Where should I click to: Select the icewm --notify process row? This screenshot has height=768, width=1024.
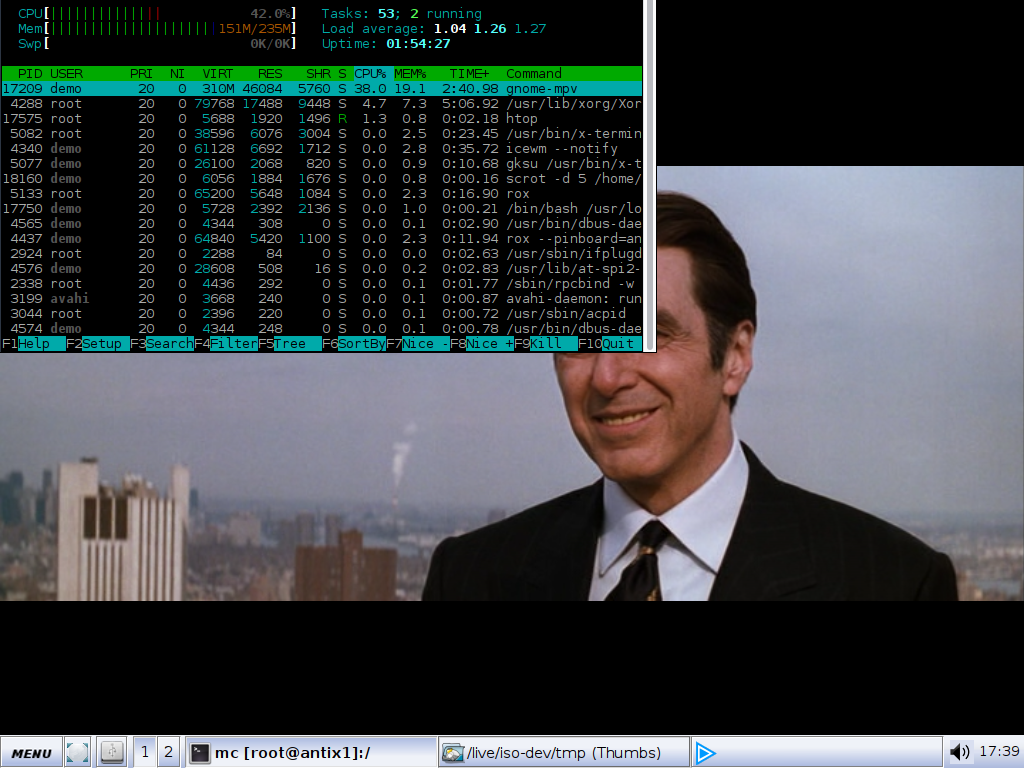[x=322, y=149]
